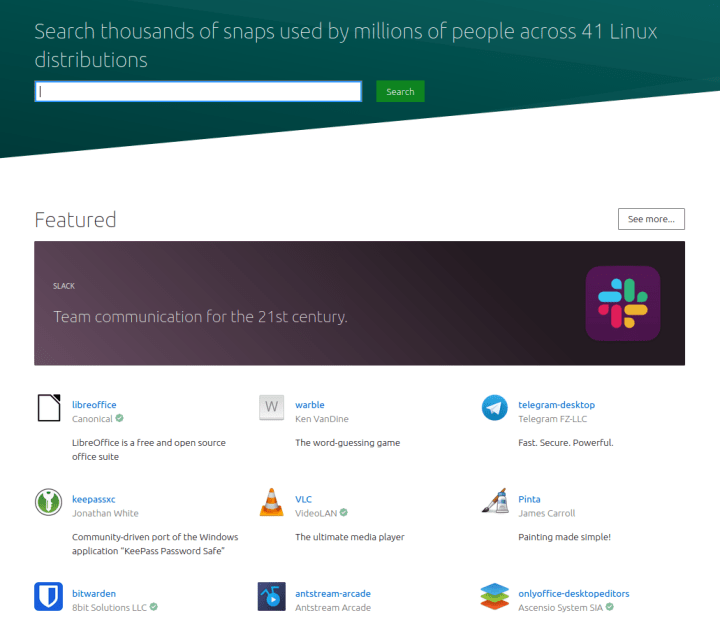Click the text 'Fast. Secure. Powerful.'
Viewport: 720px width, 621px height.
pyautogui.click(x=566, y=443)
